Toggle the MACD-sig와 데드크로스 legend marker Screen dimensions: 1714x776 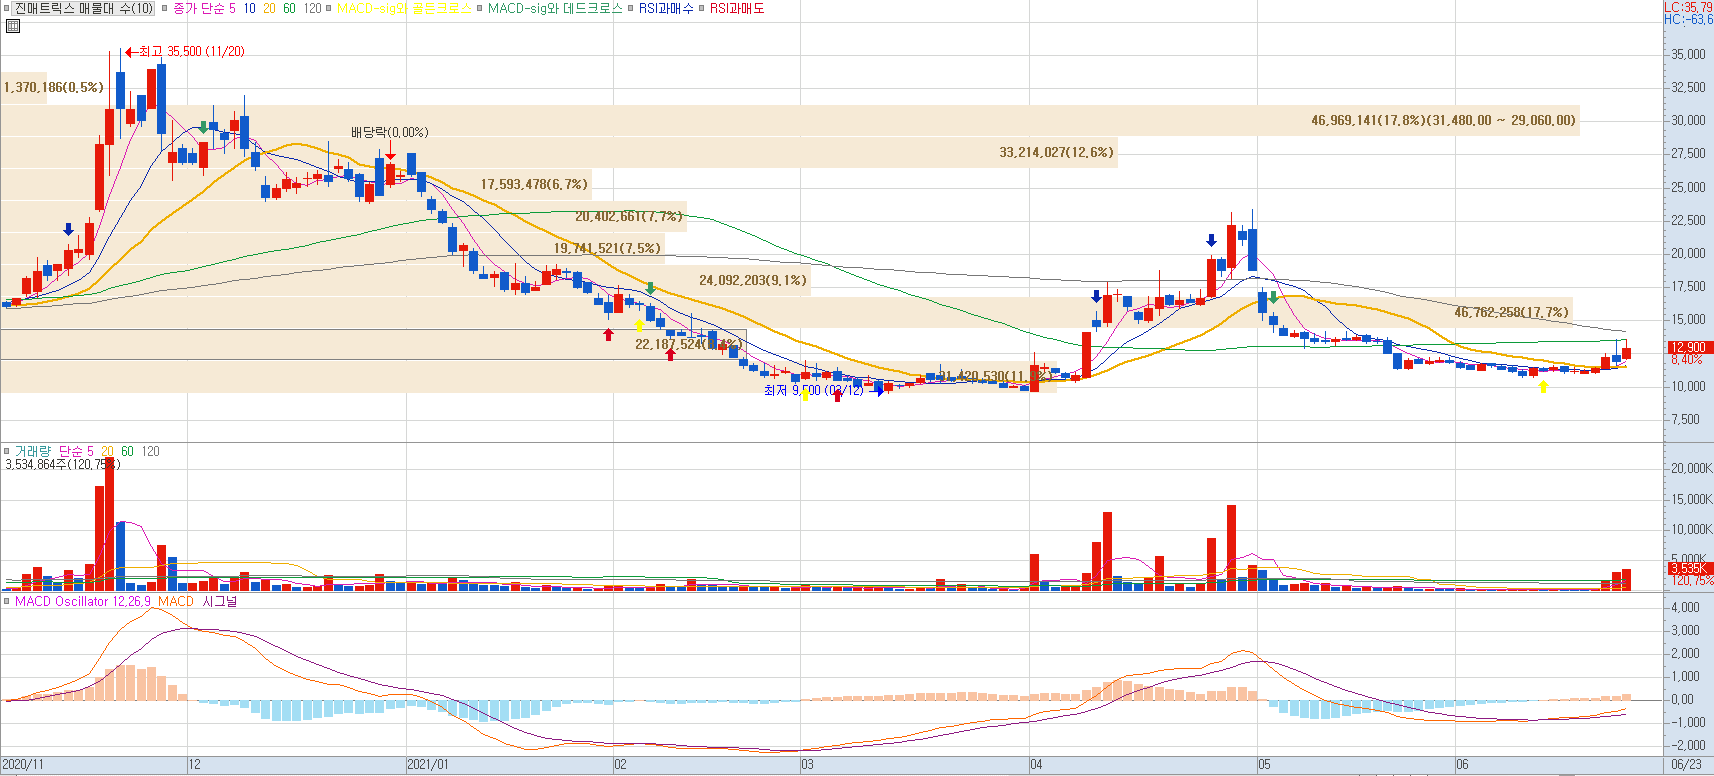click(480, 8)
